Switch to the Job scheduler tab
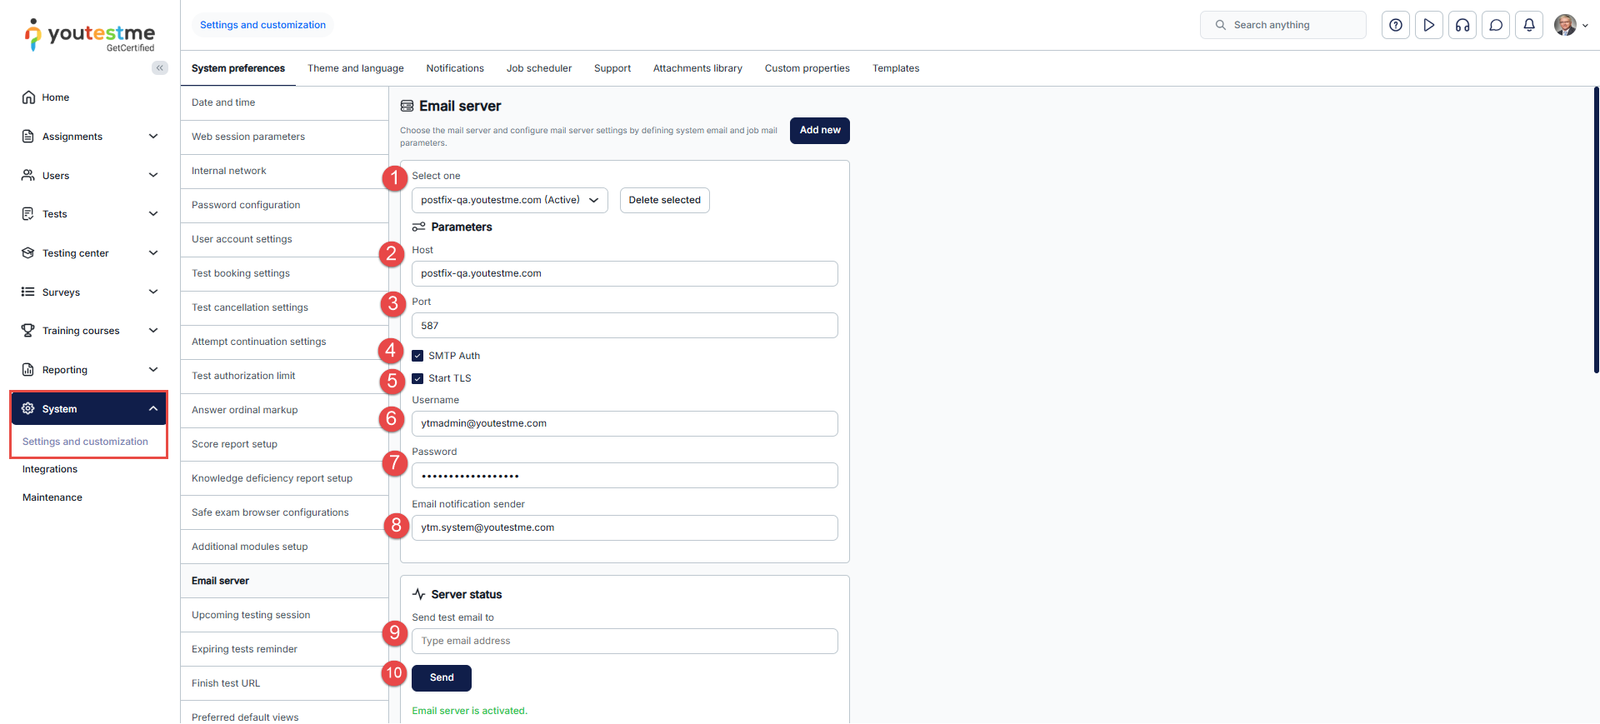Image resolution: width=1600 pixels, height=724 pixels. point(539,68)
